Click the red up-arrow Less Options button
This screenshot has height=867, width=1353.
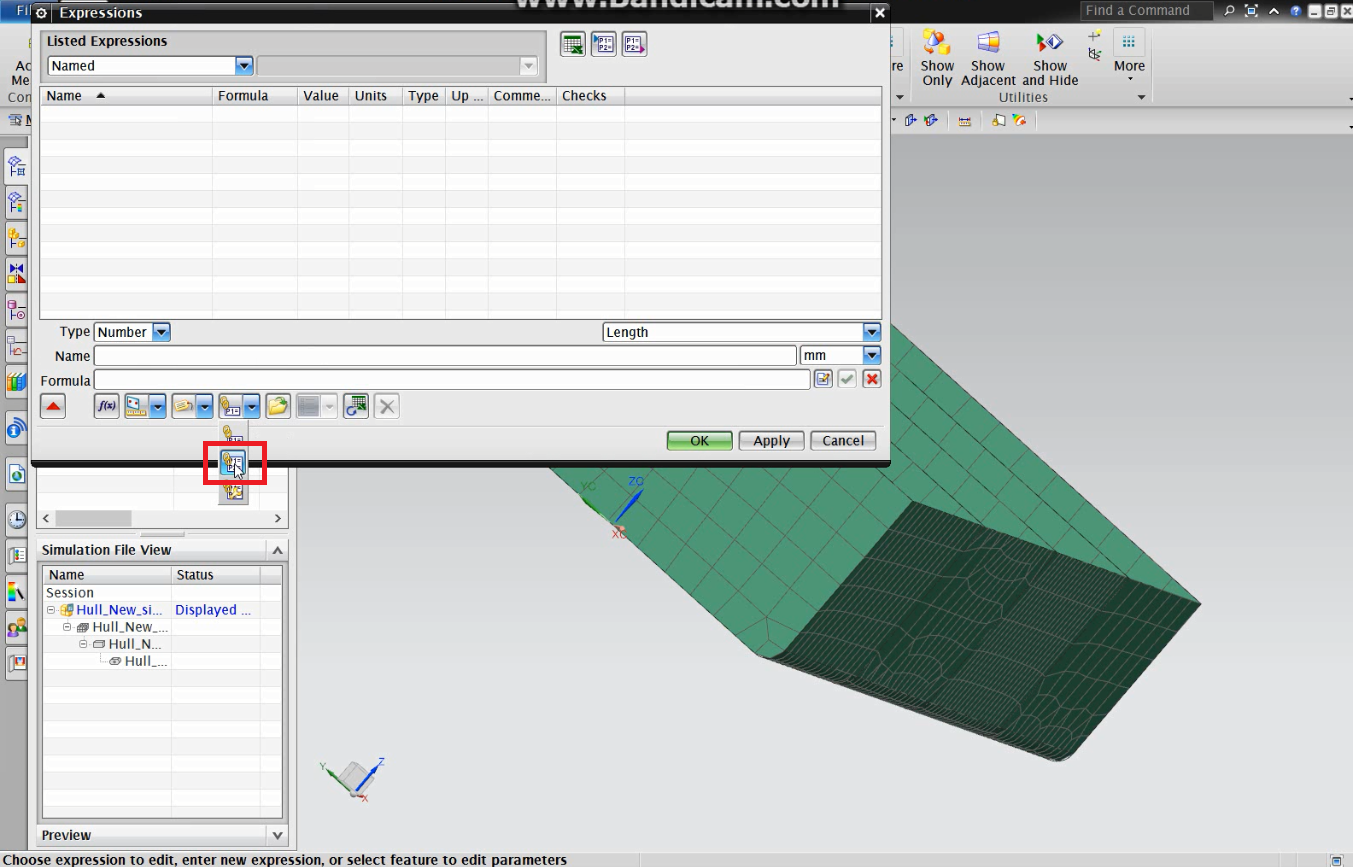pos(54,406)
